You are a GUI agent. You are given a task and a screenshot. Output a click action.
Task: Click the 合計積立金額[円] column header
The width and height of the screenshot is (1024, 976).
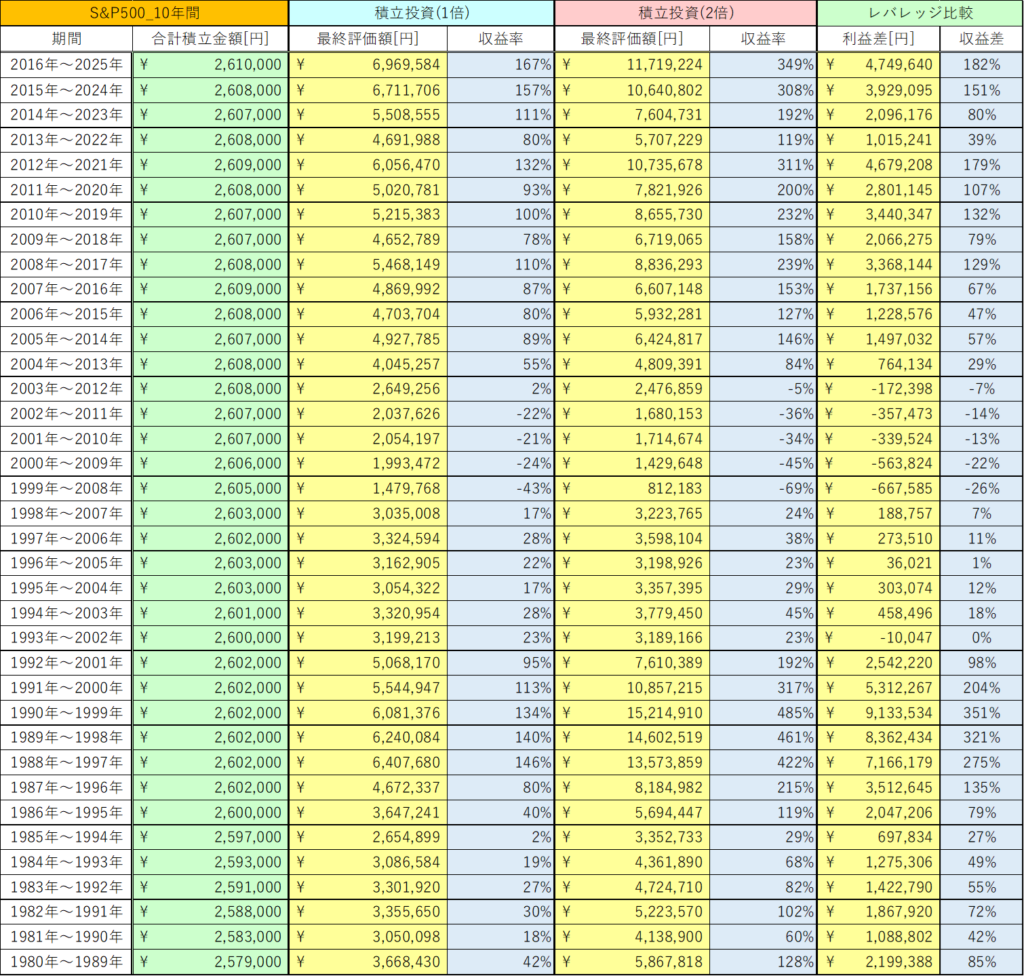click(x=210, y=39)
